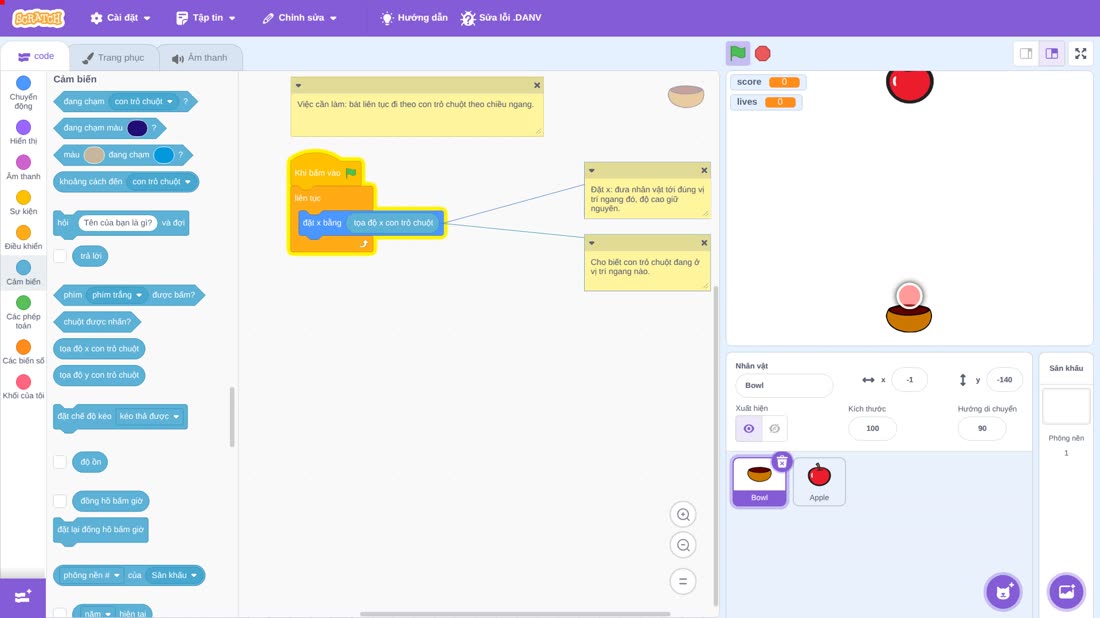Delete the Bowl sprite with trash icon
The image size is (1100, 618).
tap(782, 462)
